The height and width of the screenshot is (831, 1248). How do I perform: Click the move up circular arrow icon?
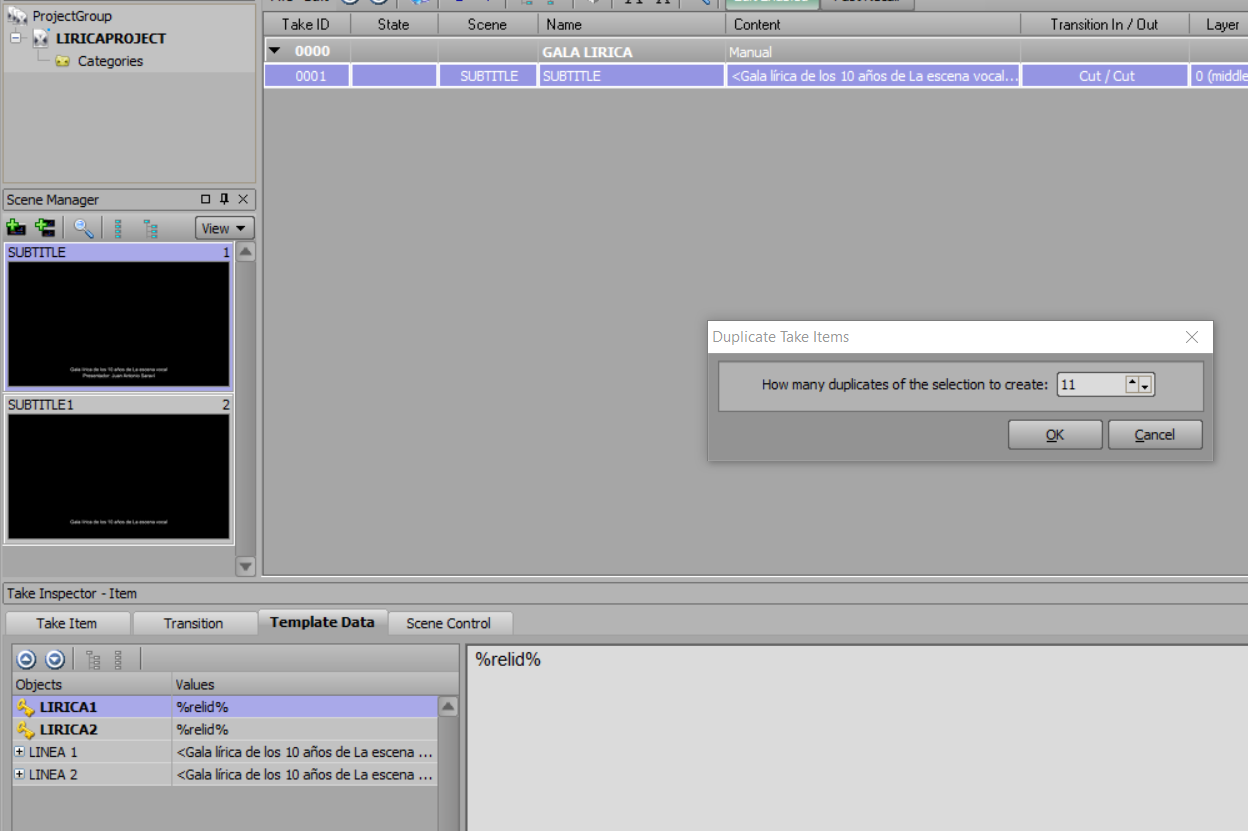(27, 659)
